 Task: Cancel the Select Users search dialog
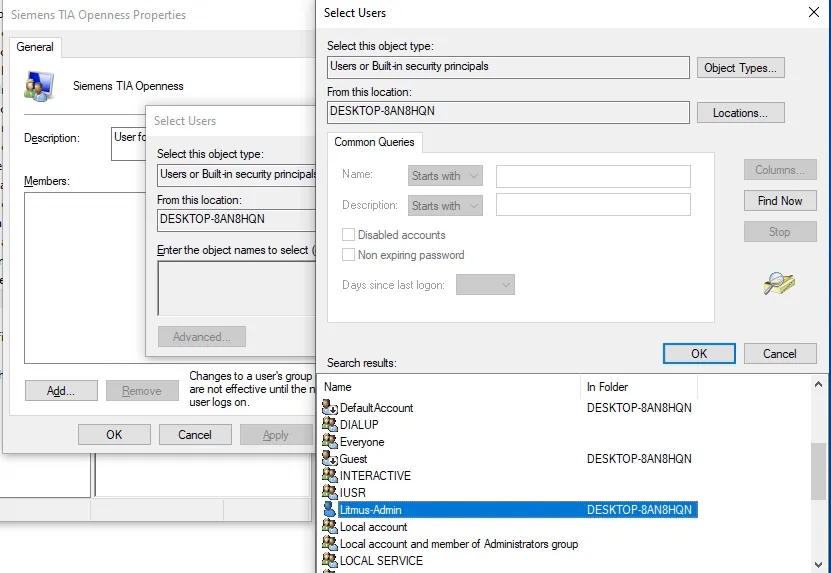pyautogui.click(x=780, y=354)
